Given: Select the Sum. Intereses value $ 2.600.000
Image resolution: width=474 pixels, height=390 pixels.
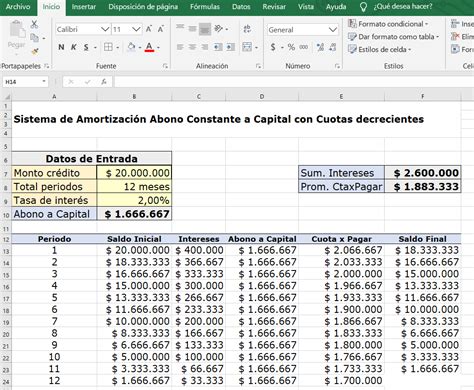Looking at the screenshot, I should [423, 173].
